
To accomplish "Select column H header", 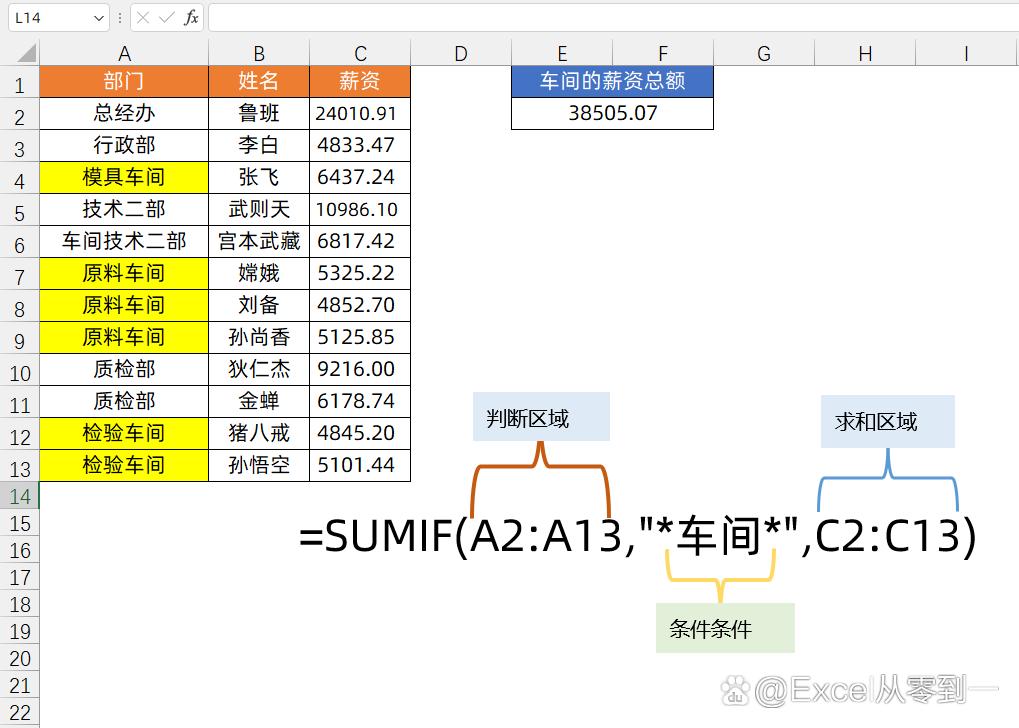I will tap(865, 53).
